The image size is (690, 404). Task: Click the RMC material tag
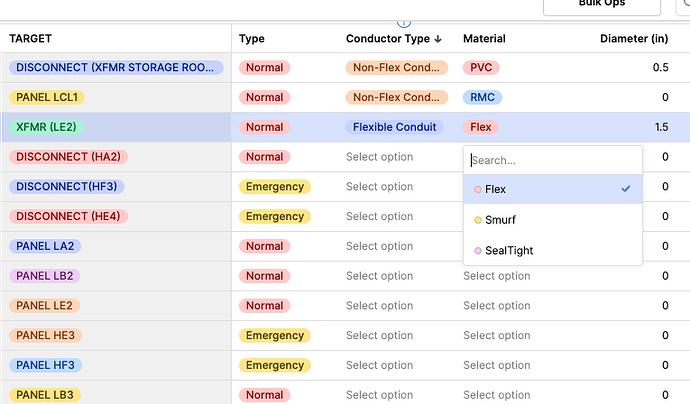coord(482,97)
